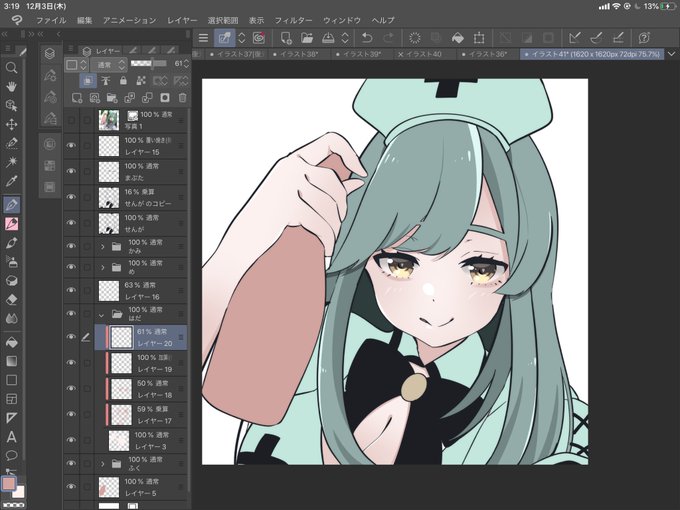This screenshot has height=510, width=680.
Task: Click Undo in the command bar
Action: click(x=367, y=38)
